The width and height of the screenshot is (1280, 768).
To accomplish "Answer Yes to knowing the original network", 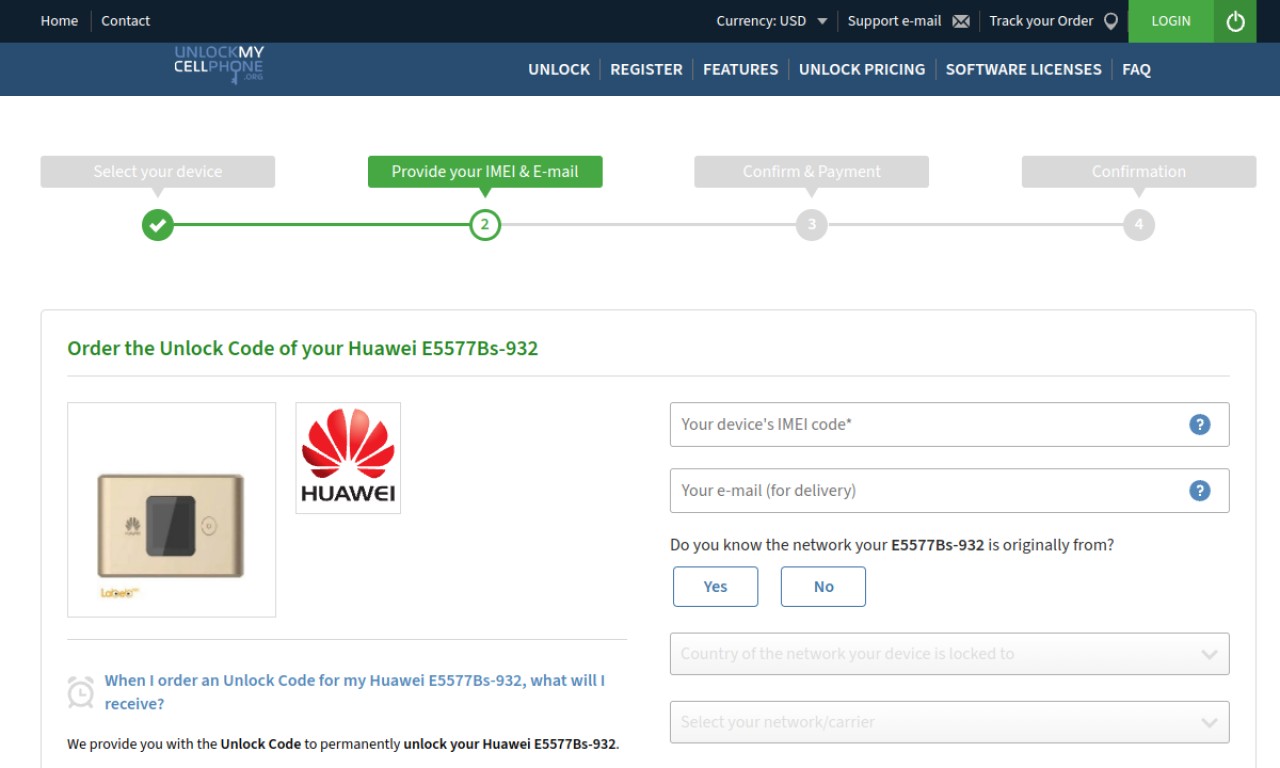I will click(715, 587).
